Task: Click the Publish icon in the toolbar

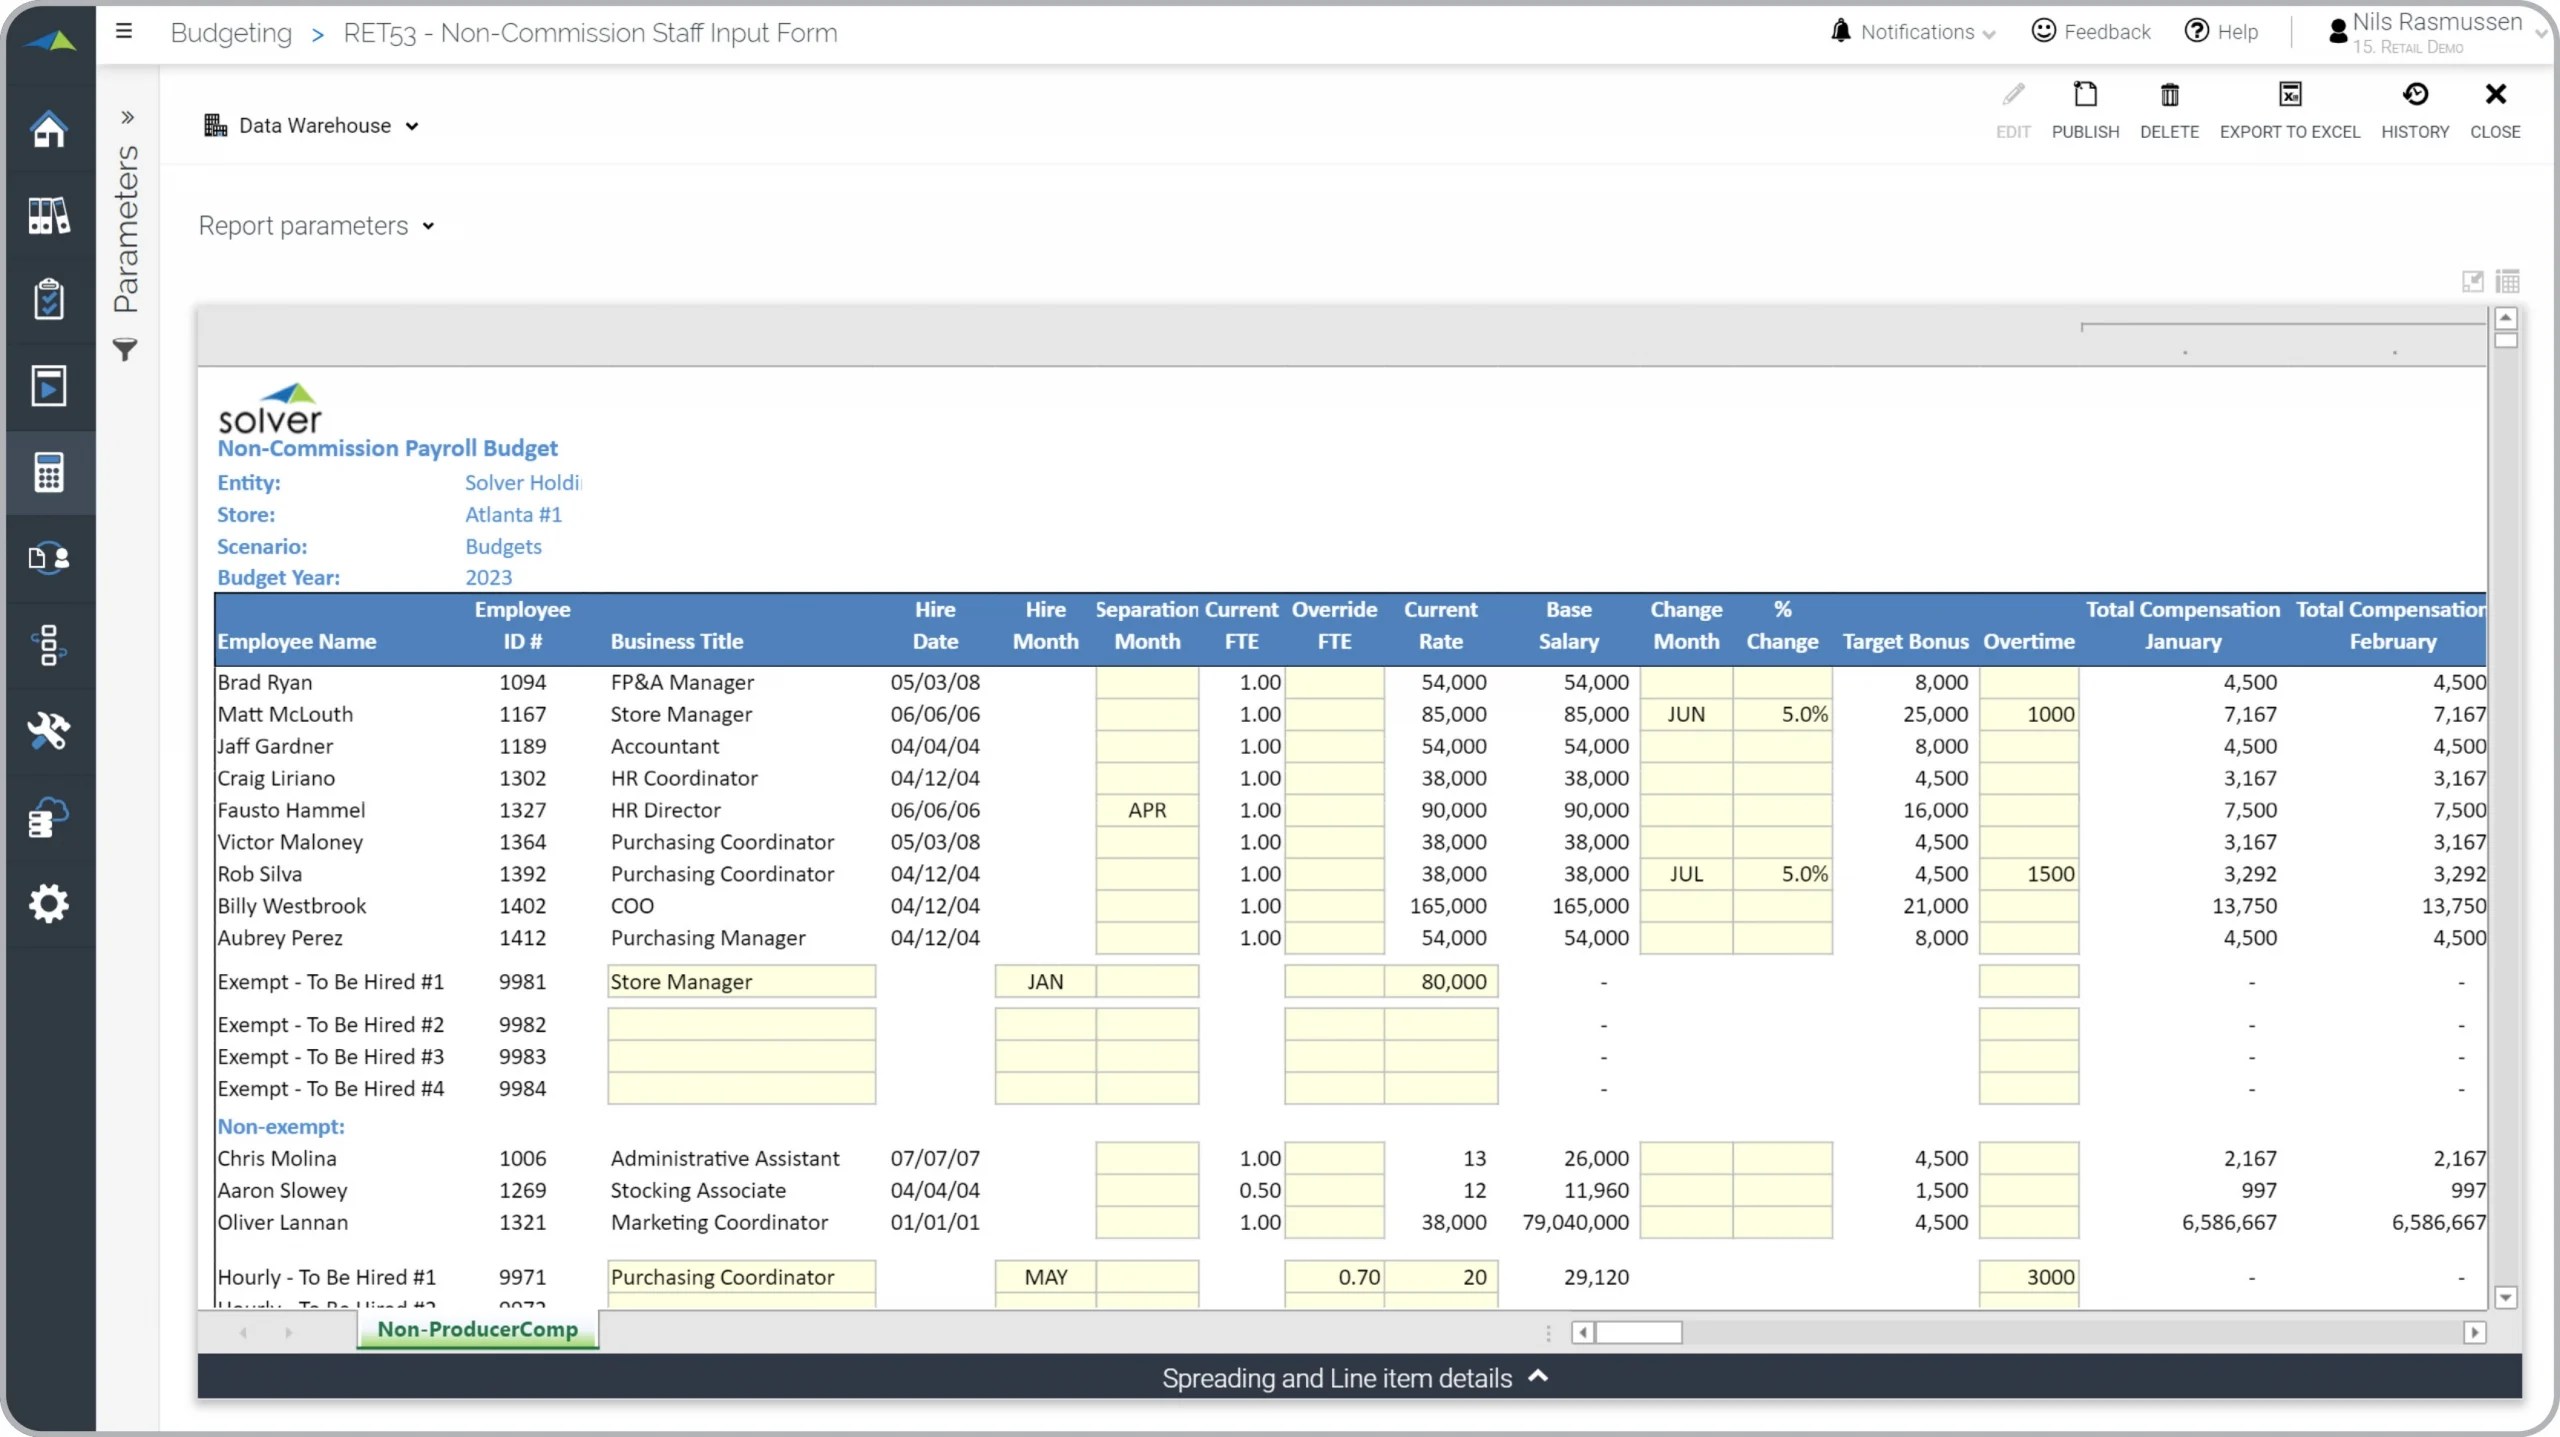Action: click(2085, 108)
